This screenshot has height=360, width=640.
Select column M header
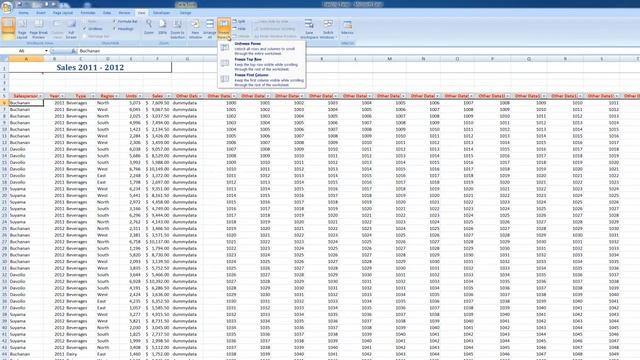tap(389, 59)
